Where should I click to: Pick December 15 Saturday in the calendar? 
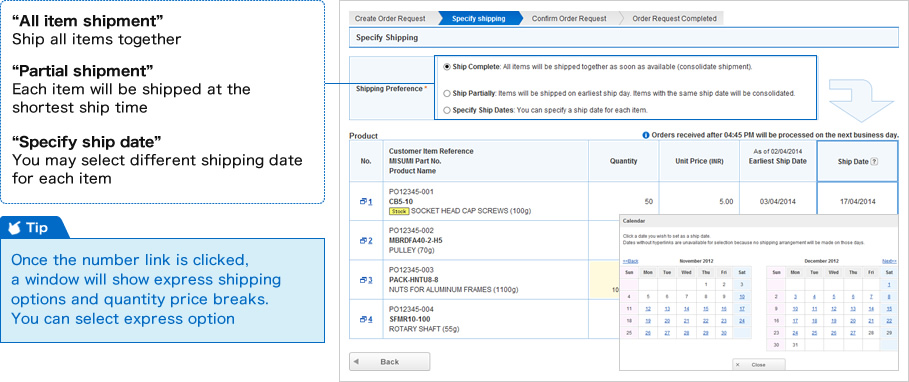889,309
